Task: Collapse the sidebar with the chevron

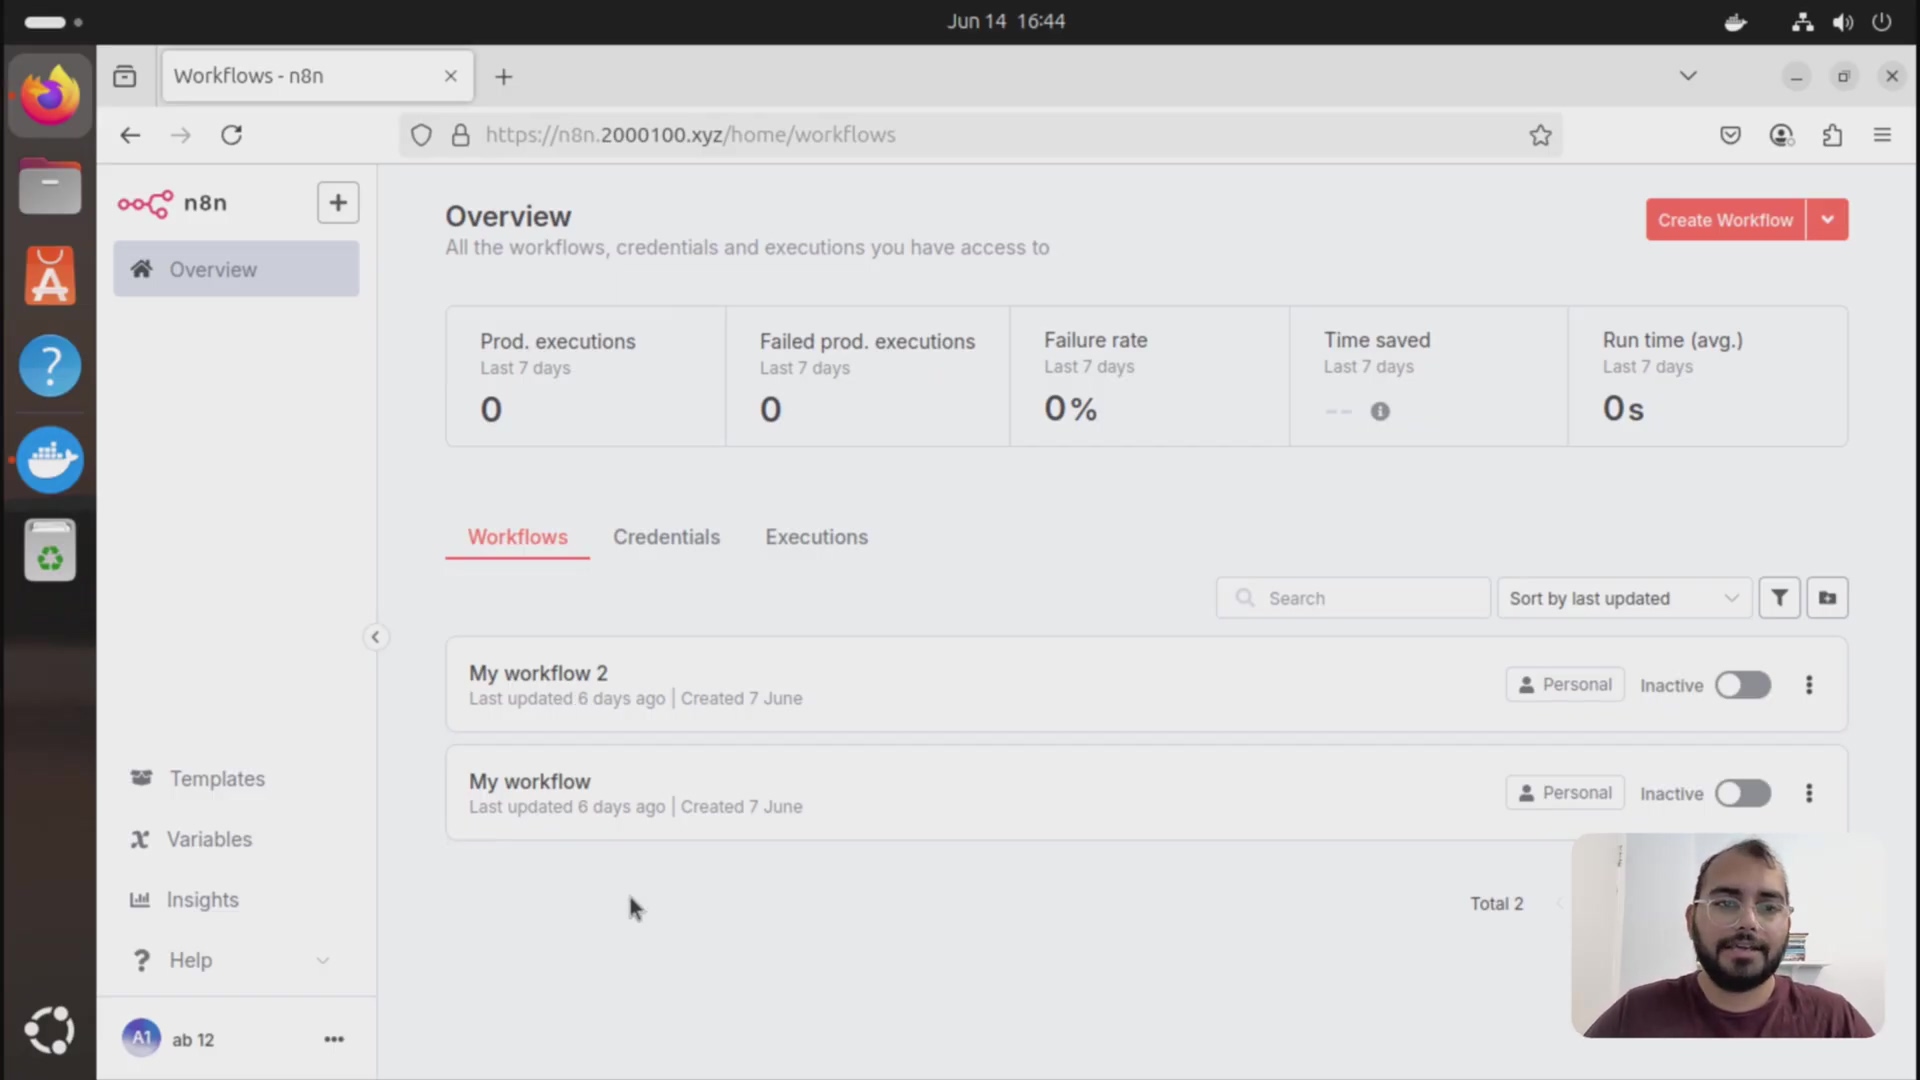Action: coord(375,637)
